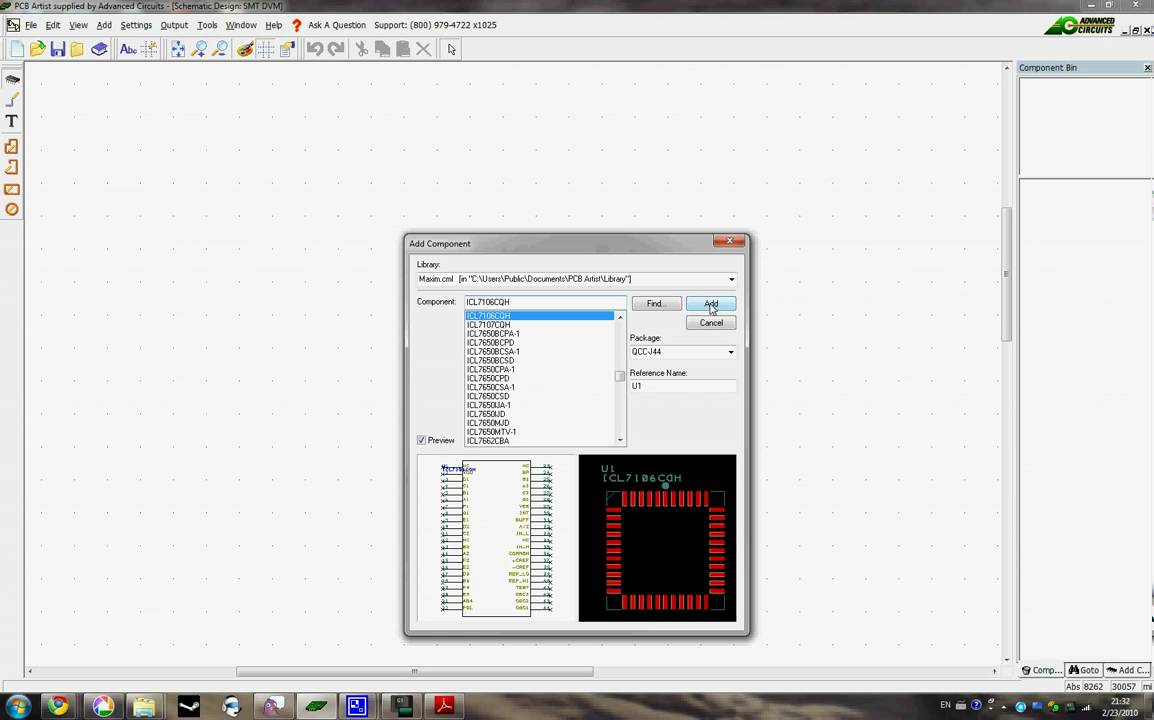Close the Component Bin panel

coord(1147,68)
